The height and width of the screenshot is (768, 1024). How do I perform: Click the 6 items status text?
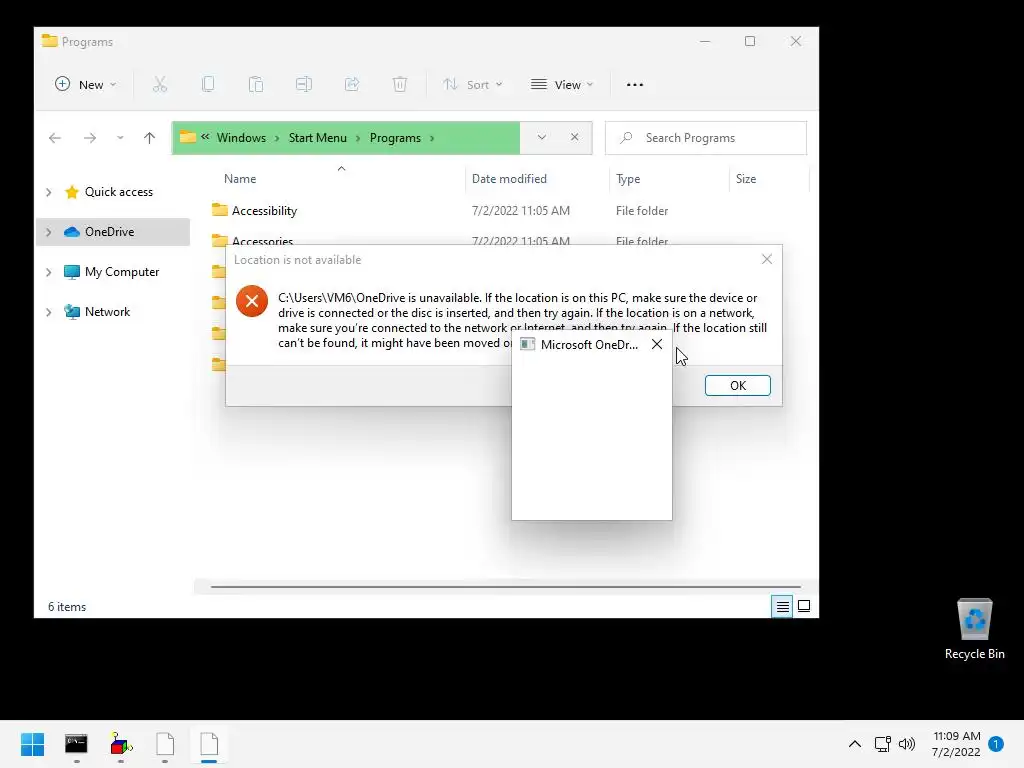67,607
